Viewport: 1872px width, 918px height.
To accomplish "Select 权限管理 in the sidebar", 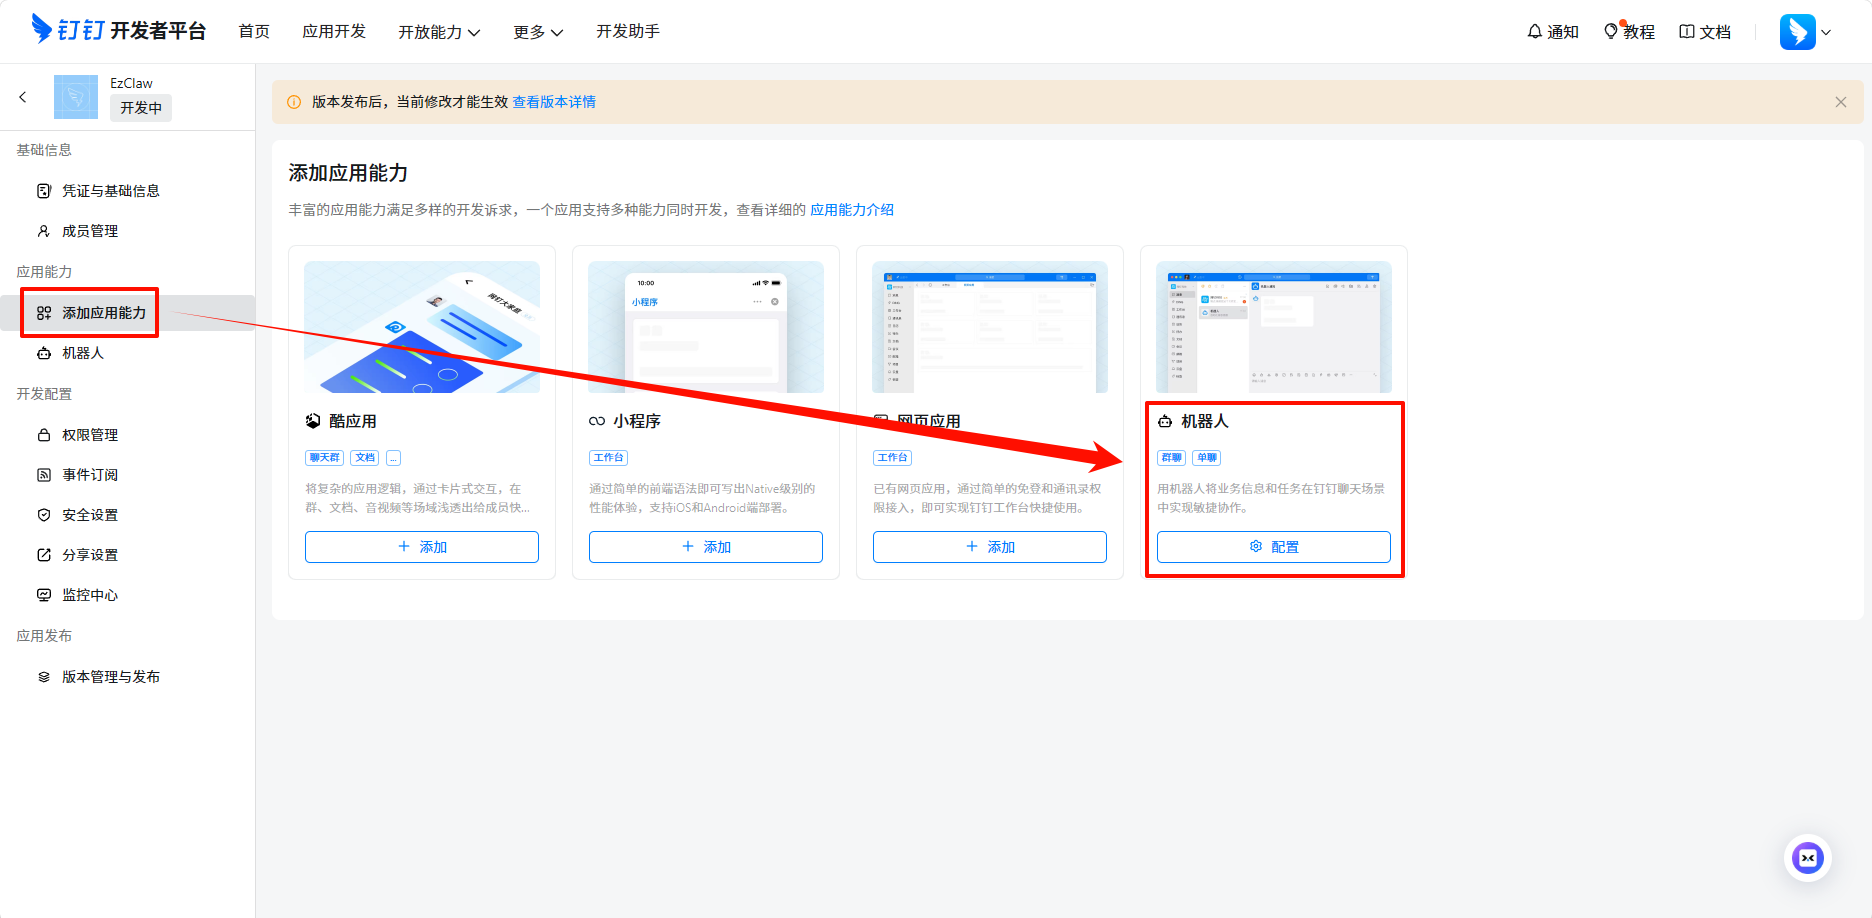I will 90,435.
